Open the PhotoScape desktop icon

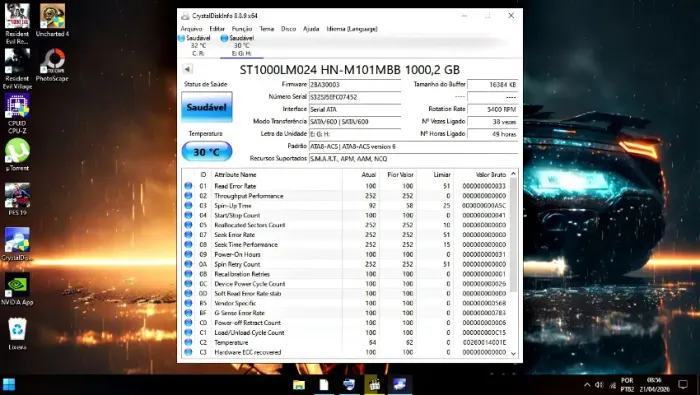[x=52, y=66]
